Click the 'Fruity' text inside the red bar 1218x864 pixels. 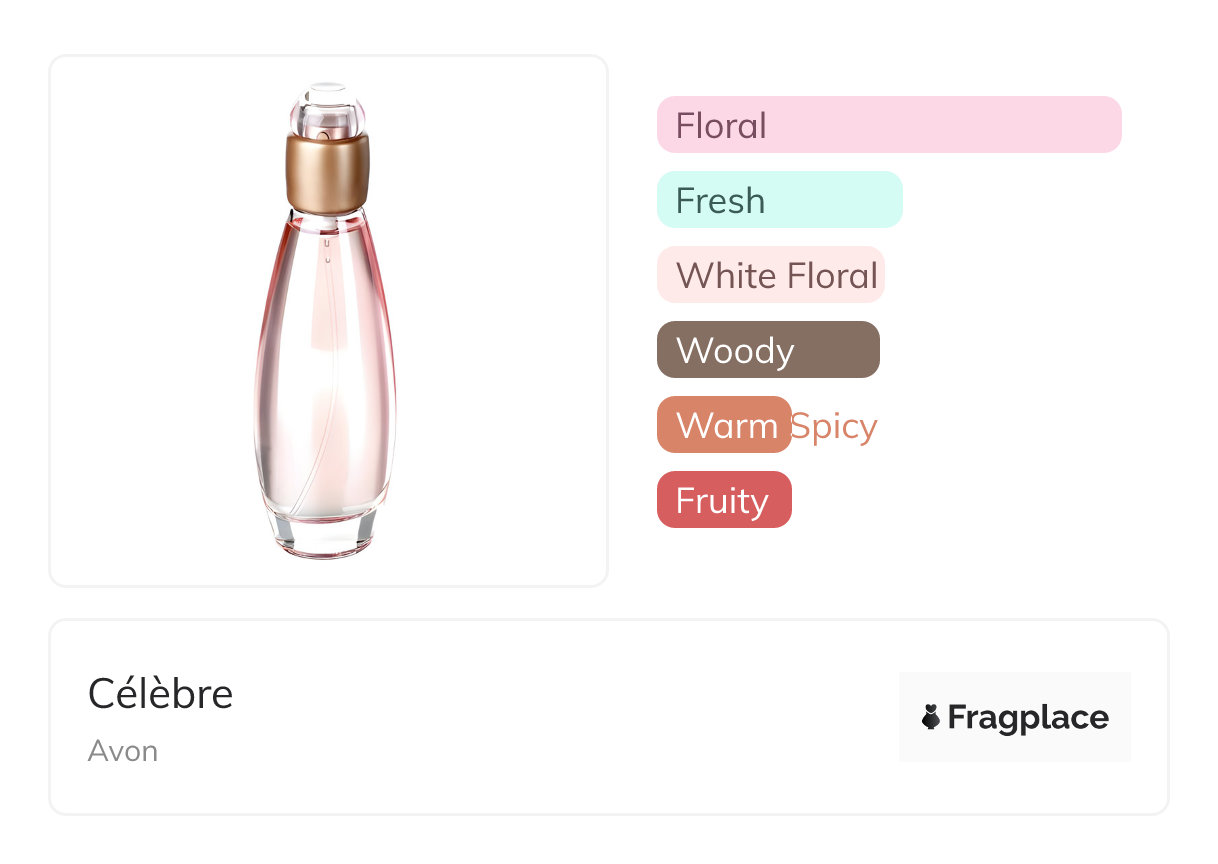tap(722, 501)
